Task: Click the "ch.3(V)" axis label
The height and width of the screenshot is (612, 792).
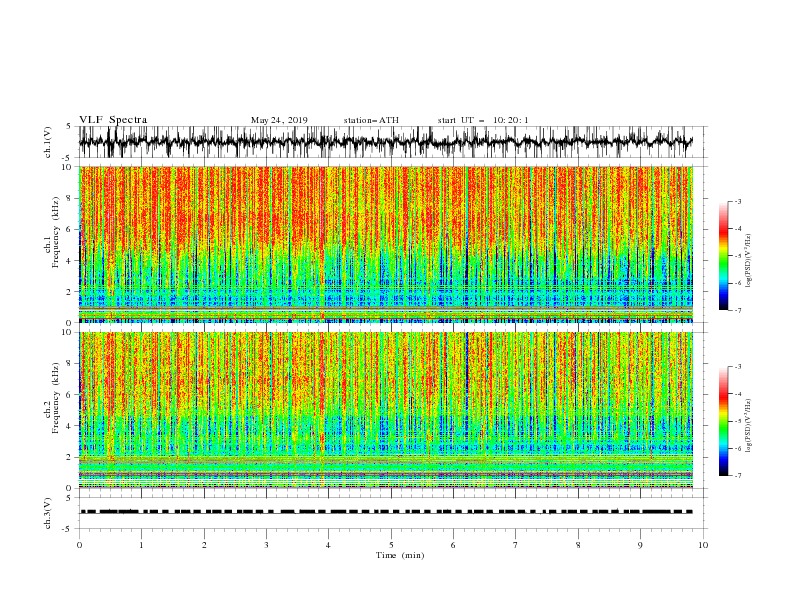Action: [x=48, y=513]
